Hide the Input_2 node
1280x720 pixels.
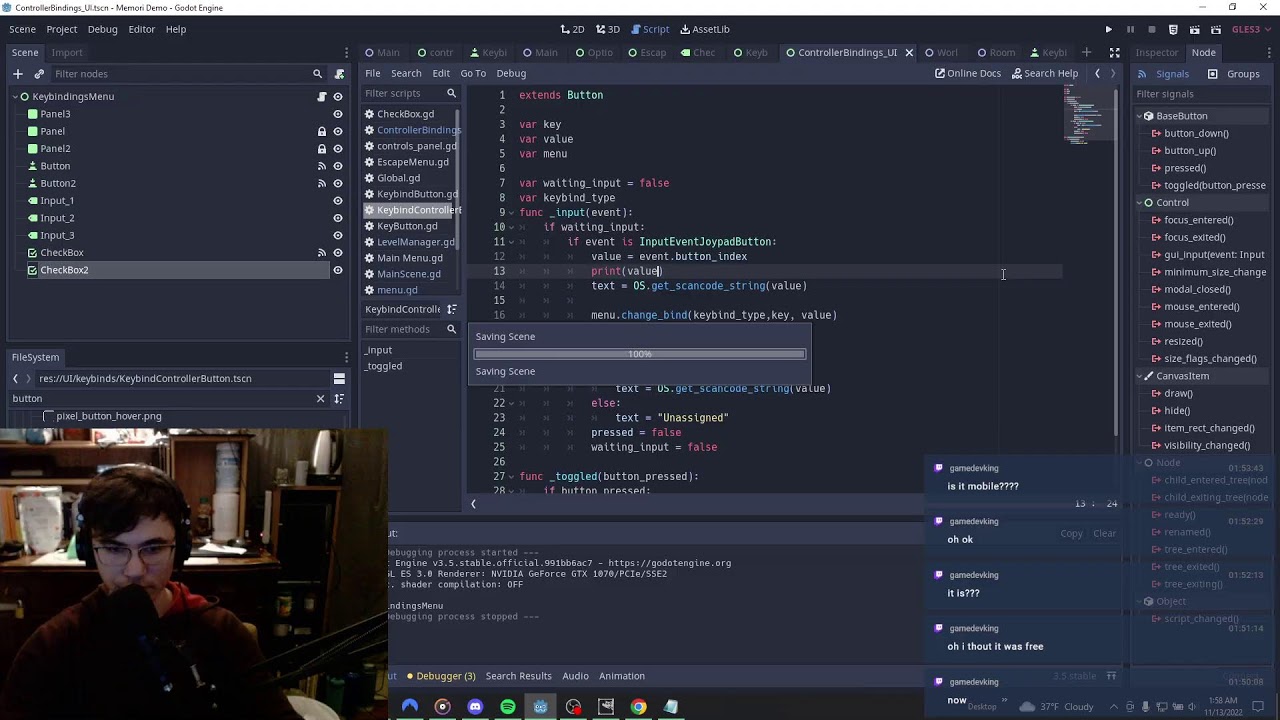click(x=338, y=218)
